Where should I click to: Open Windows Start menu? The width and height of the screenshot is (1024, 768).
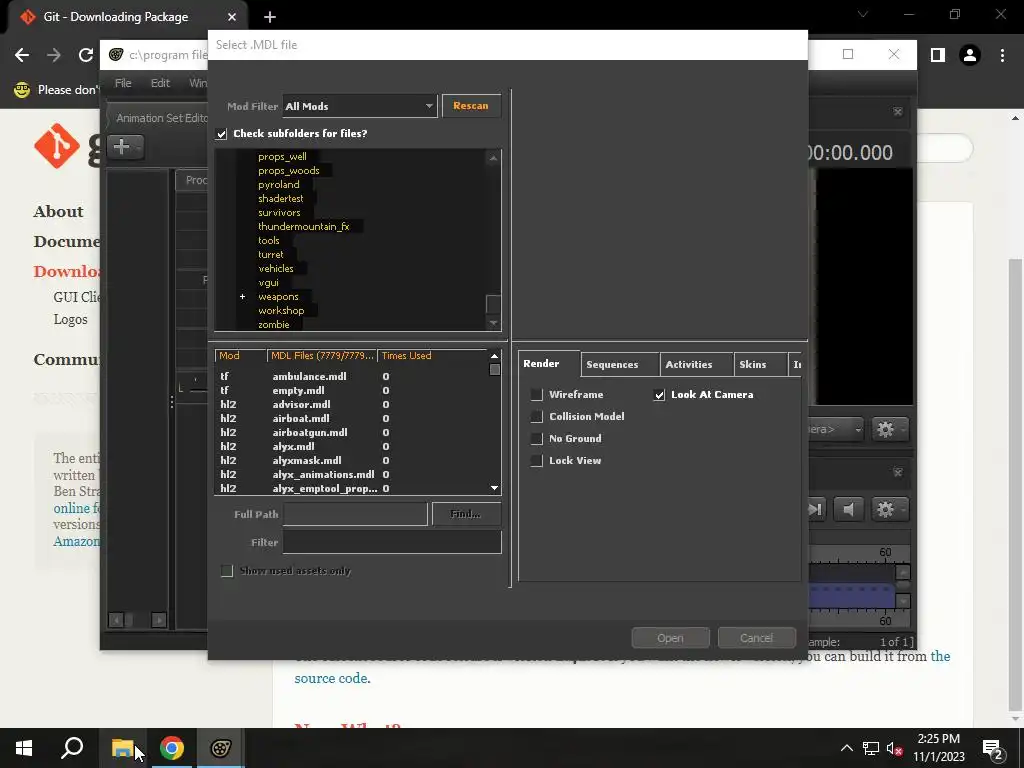click(24, 748)
